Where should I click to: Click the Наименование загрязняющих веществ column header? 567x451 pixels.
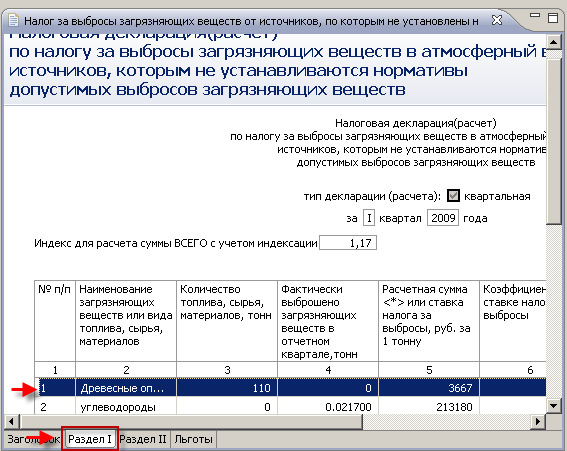(126, 321)
